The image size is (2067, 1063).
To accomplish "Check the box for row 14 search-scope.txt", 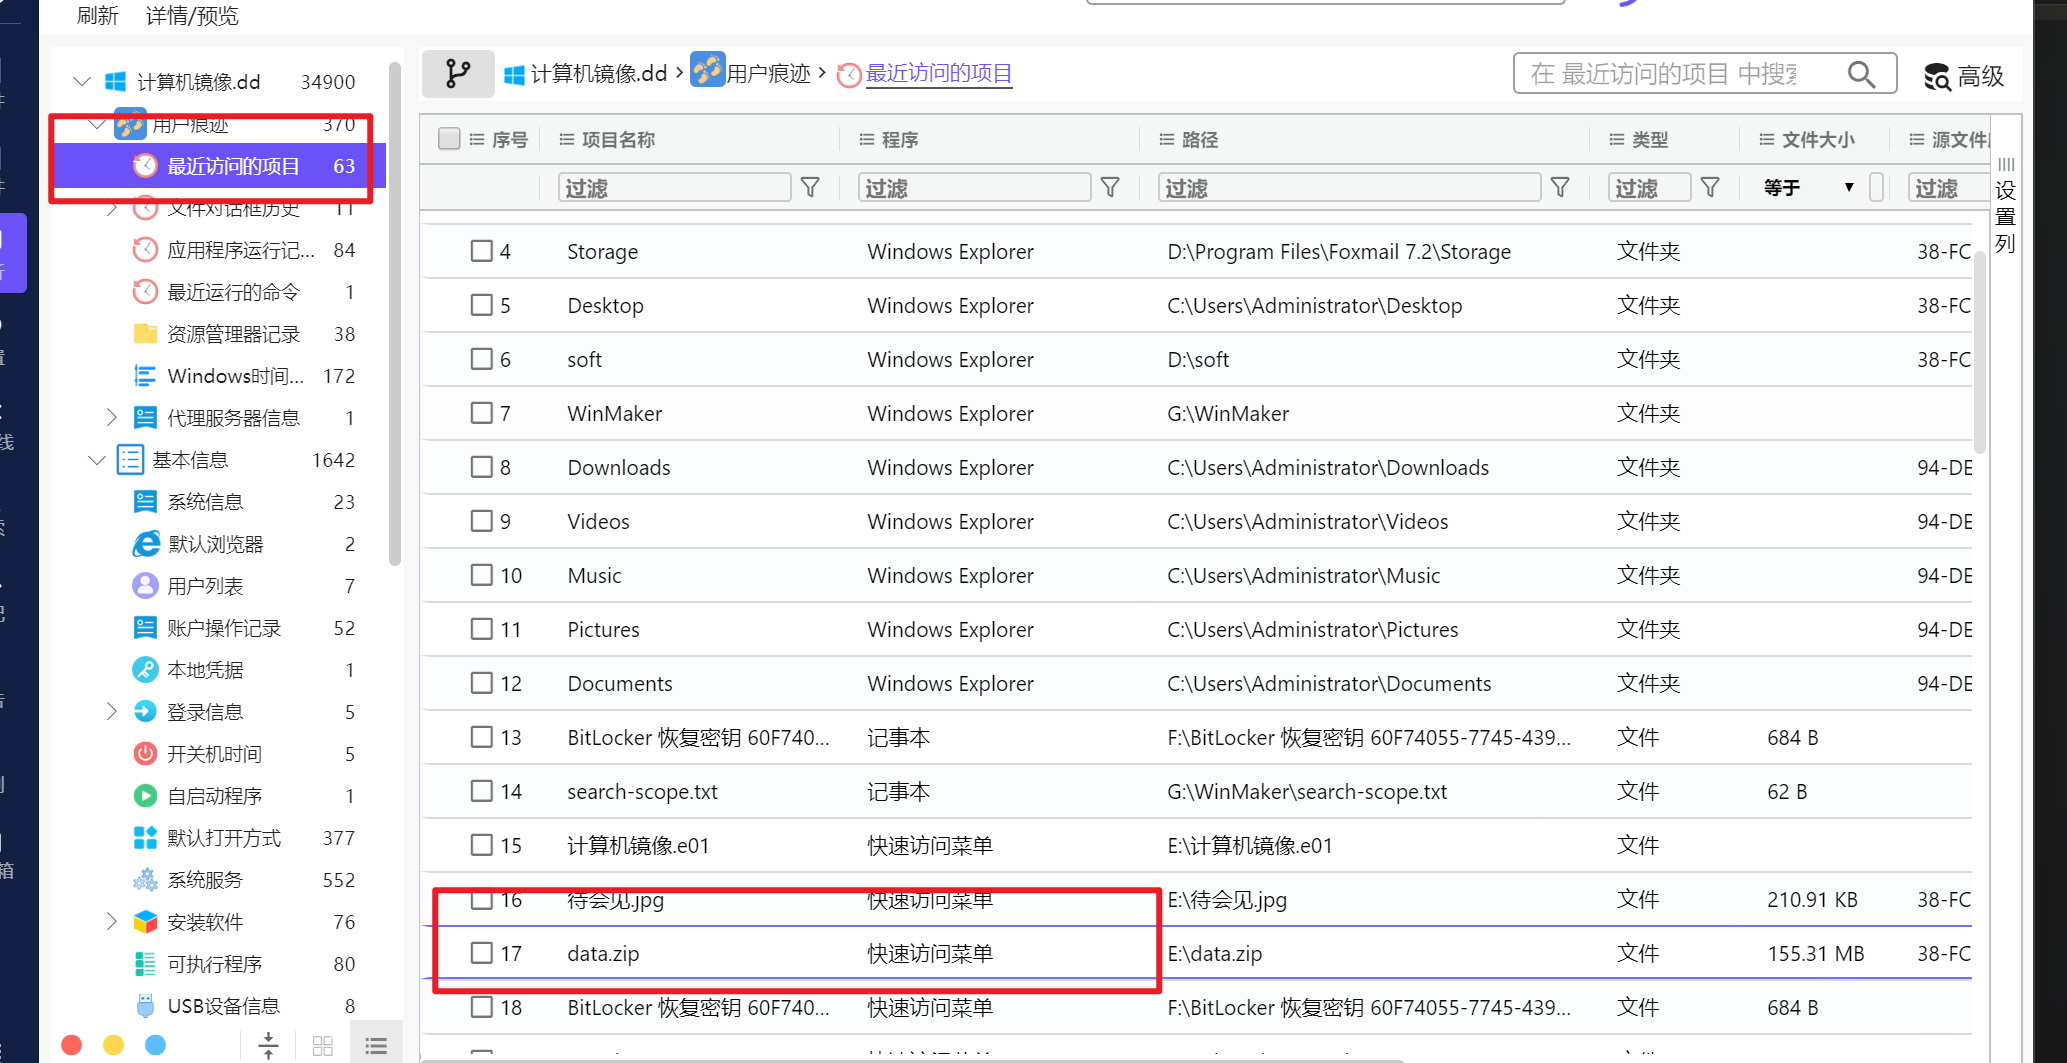I will (x=482, y=791).
